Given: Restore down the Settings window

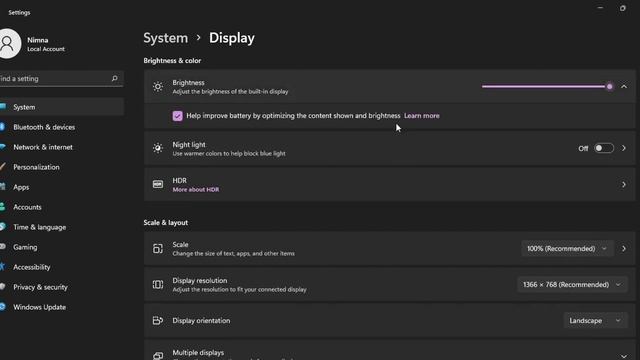Looking at the screenshot, I should tap(622, 8).
